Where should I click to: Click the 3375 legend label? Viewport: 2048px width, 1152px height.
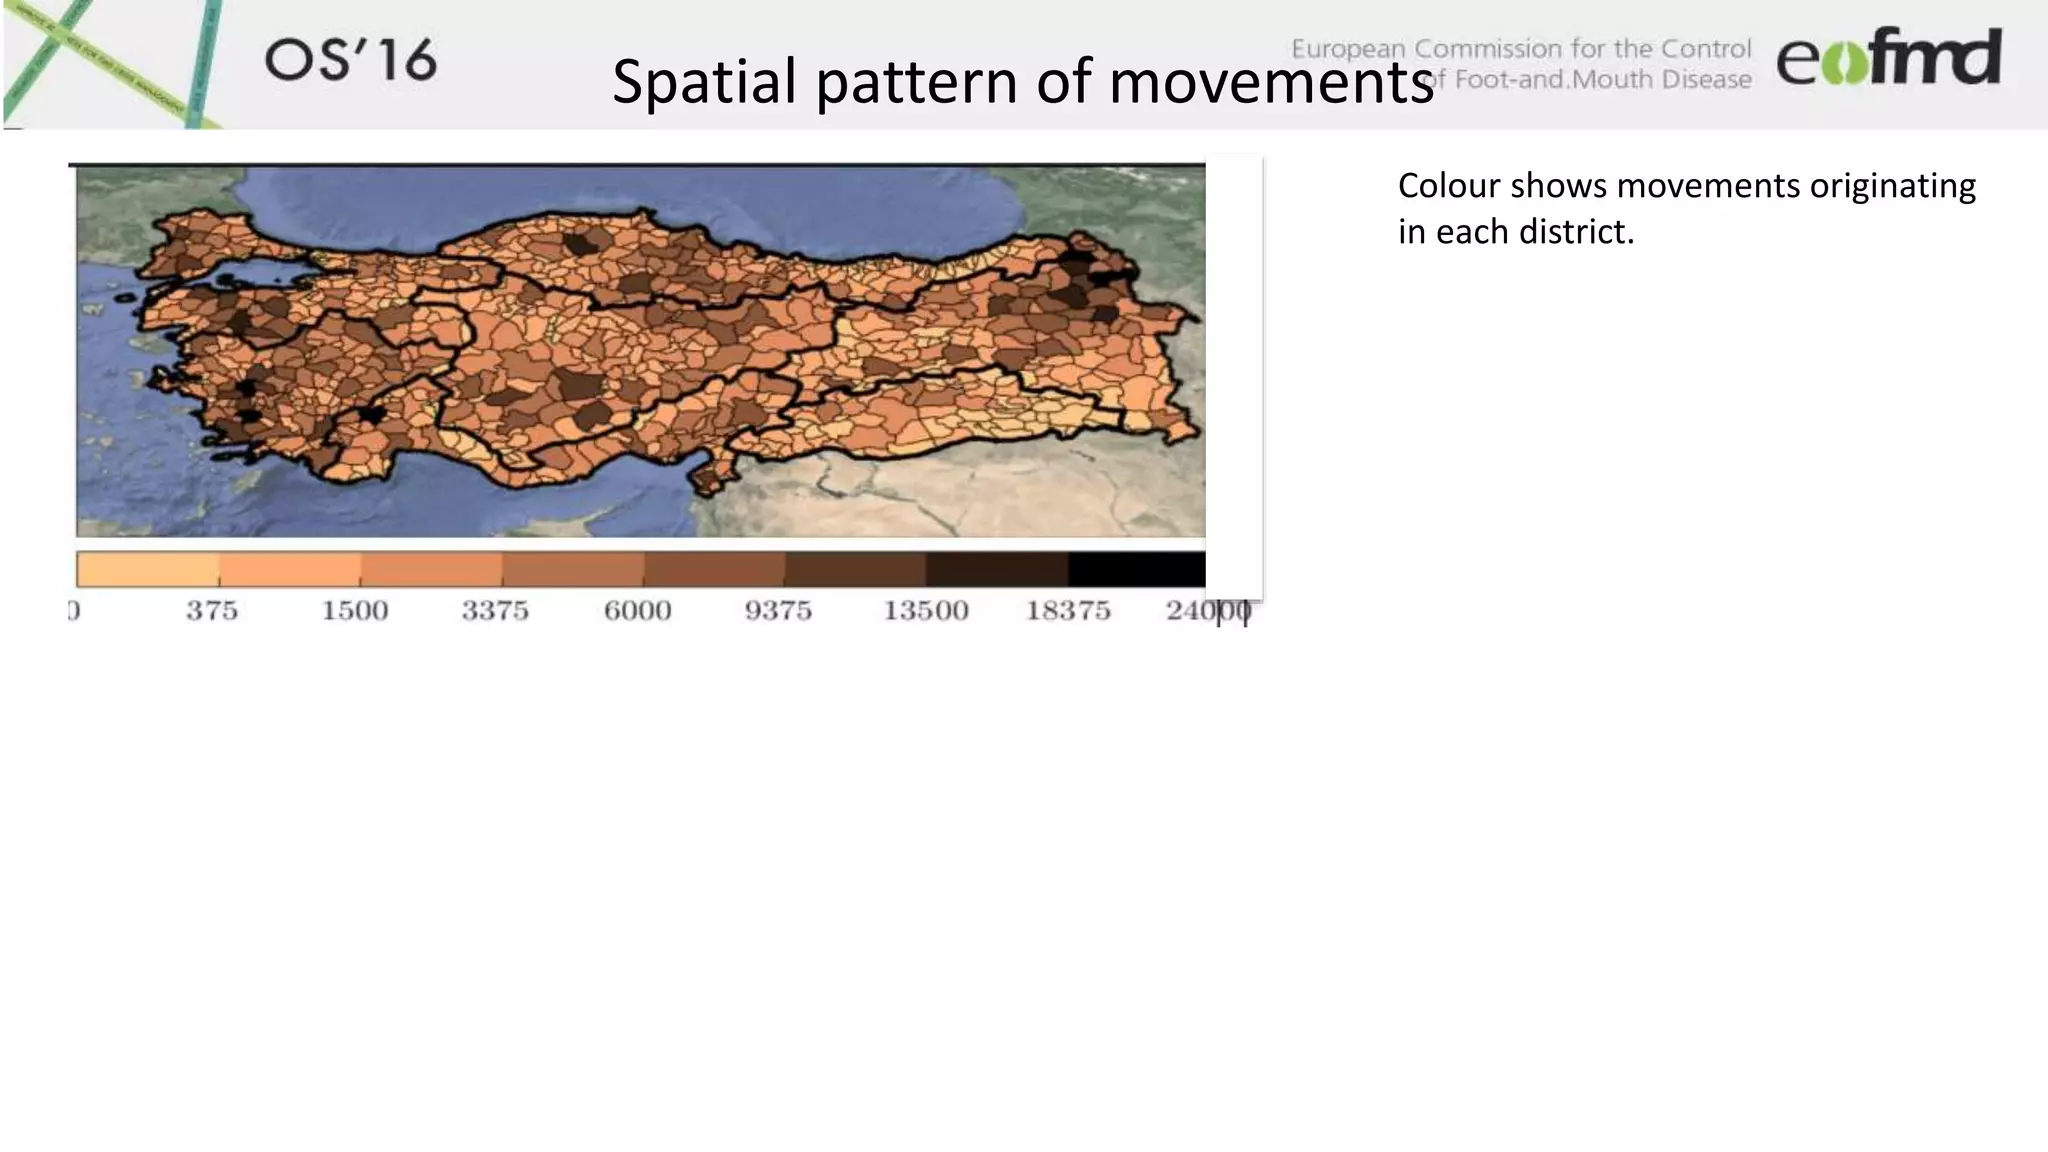pos(495,610)
